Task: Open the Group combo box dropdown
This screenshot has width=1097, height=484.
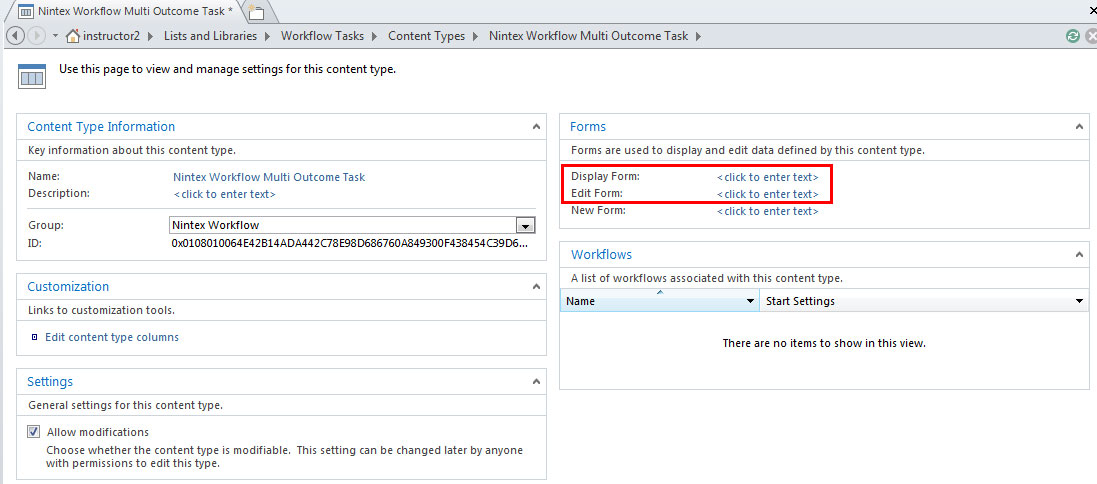Action: [524, 225]
